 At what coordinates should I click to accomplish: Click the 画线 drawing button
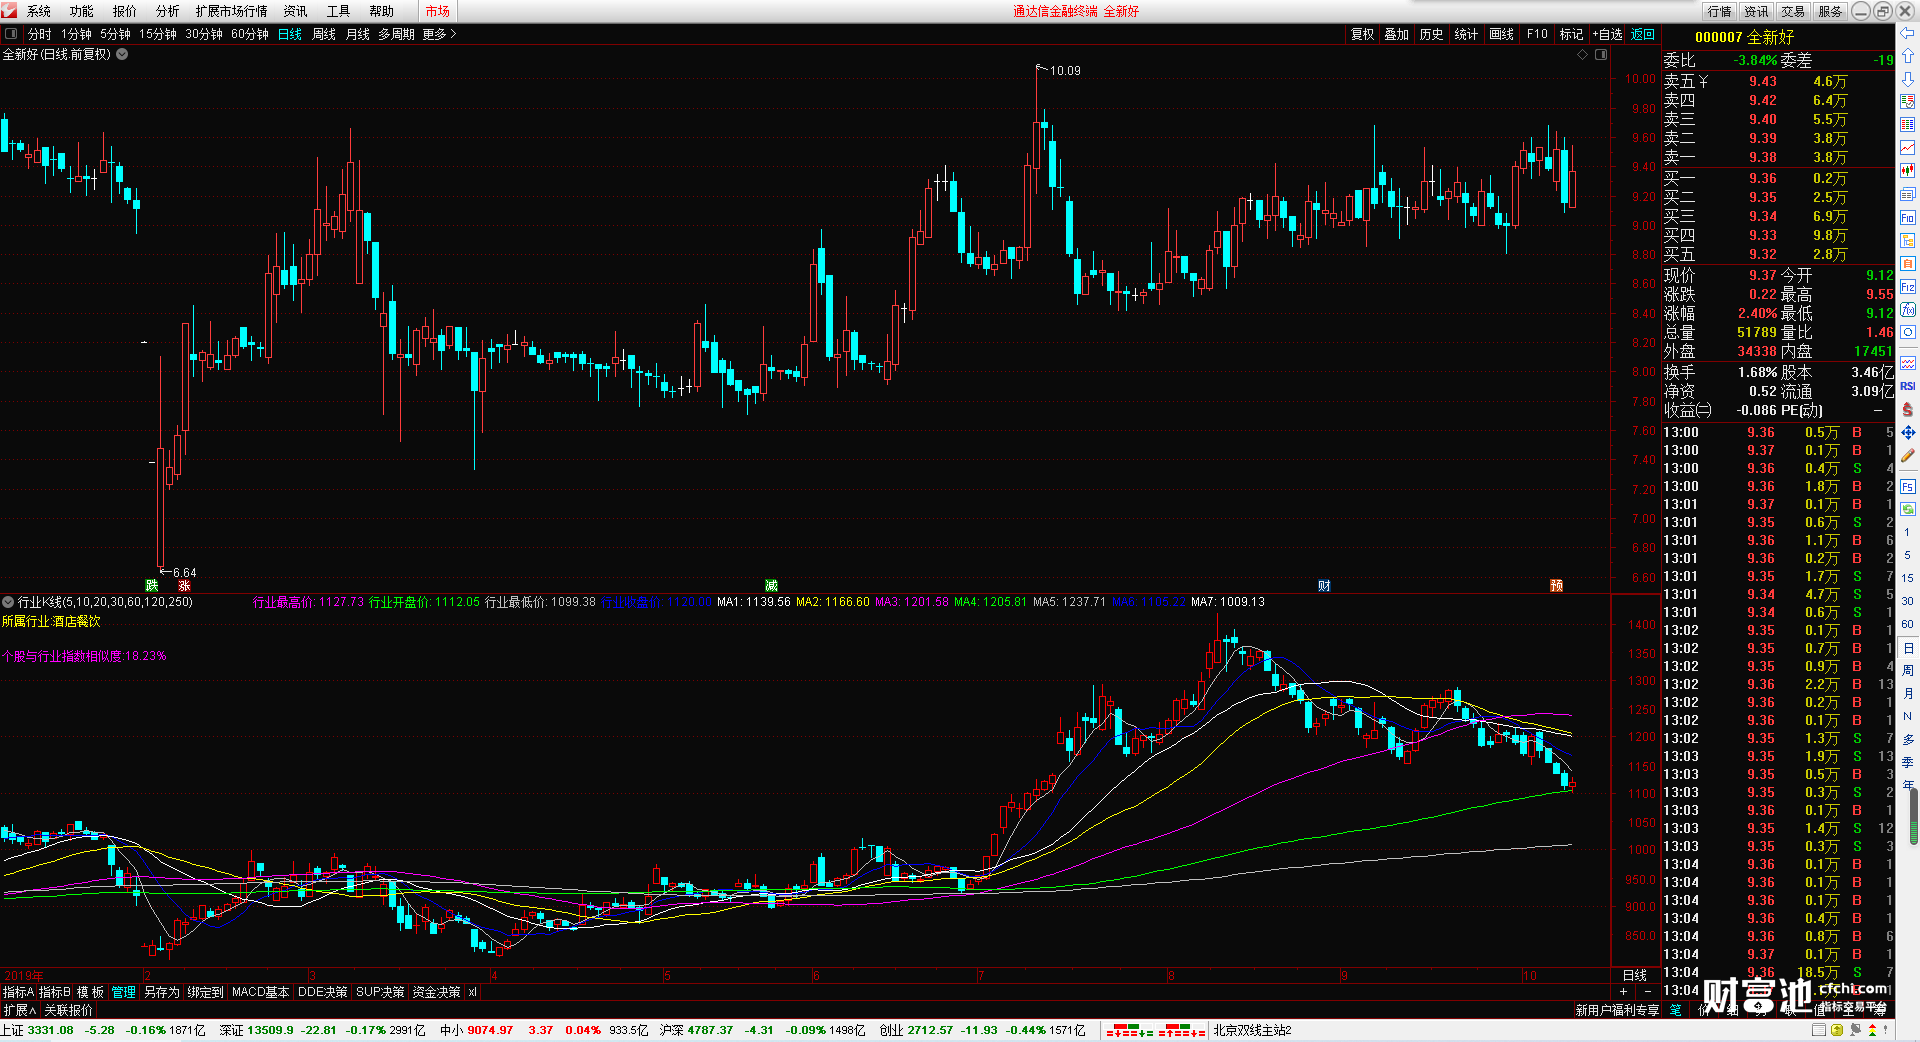tap(1501, 34)
